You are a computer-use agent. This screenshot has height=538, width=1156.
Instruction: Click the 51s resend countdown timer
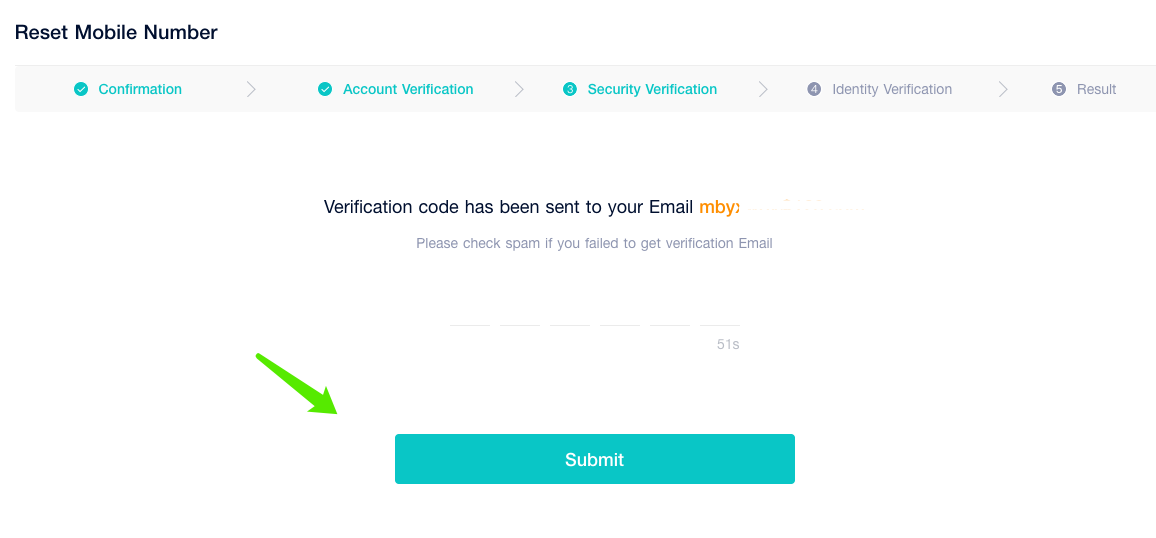(x=728, y=344)
